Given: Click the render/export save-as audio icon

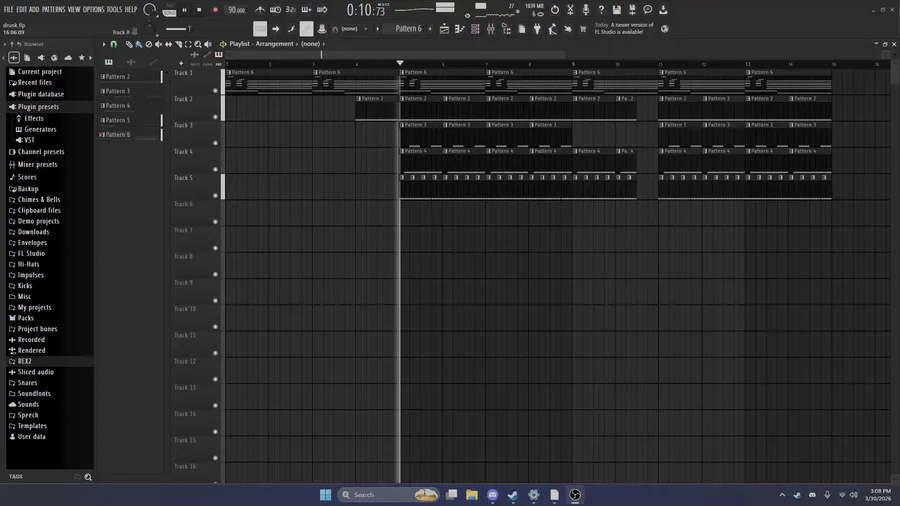Looking at the screenshot, I should (x=632, y=10).
